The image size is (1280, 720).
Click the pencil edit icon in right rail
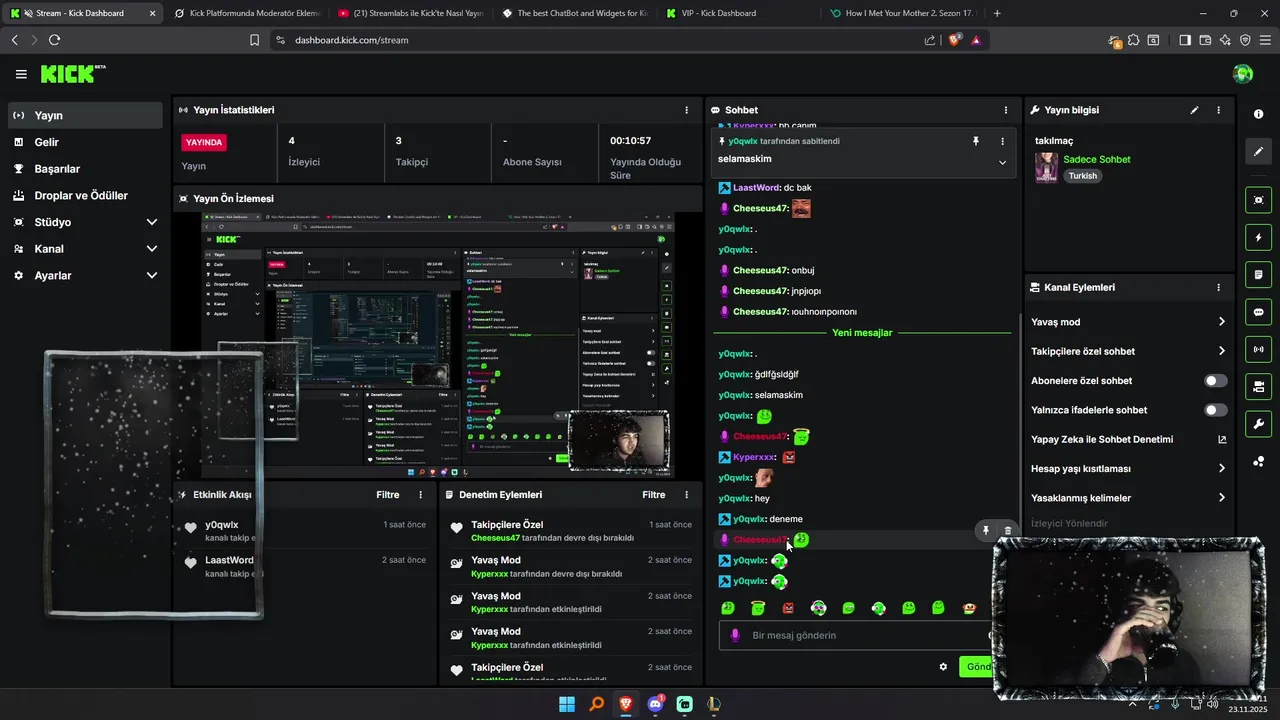(x=1259, y=152)
